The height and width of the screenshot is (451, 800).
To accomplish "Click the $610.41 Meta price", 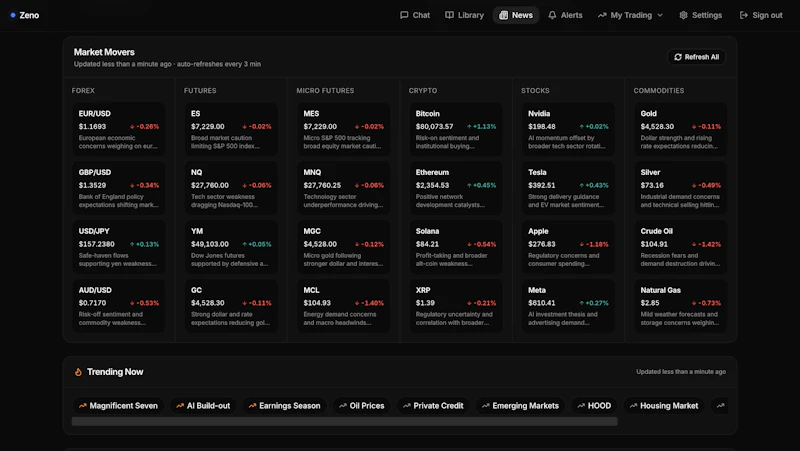I will click(x=542, y=303).
